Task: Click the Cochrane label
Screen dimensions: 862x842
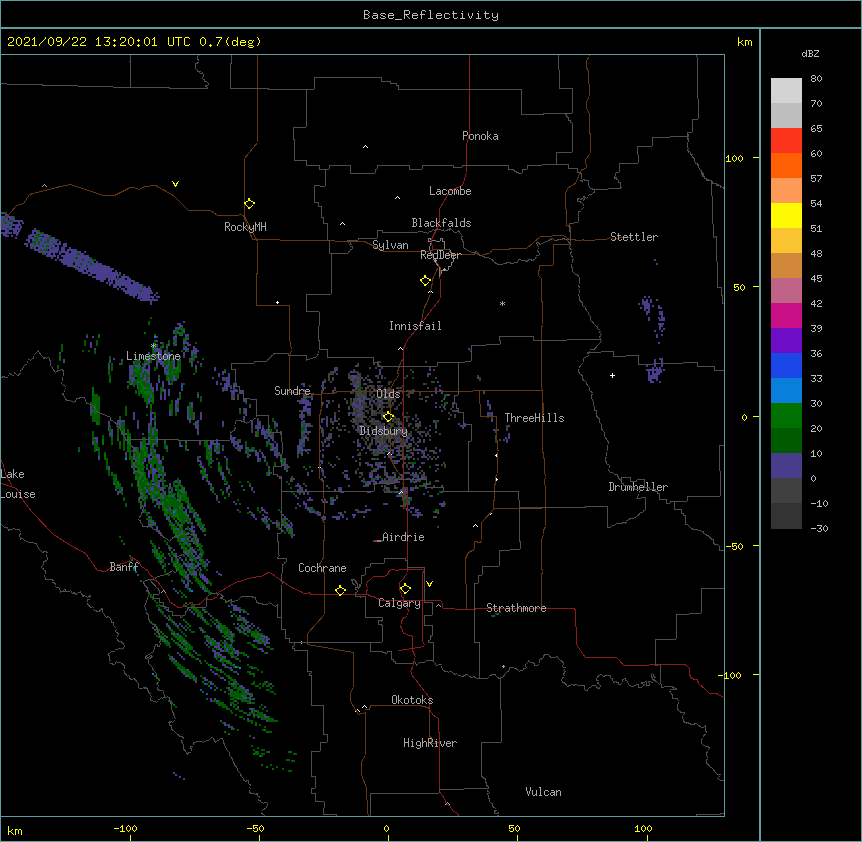Action: (322, 568)
